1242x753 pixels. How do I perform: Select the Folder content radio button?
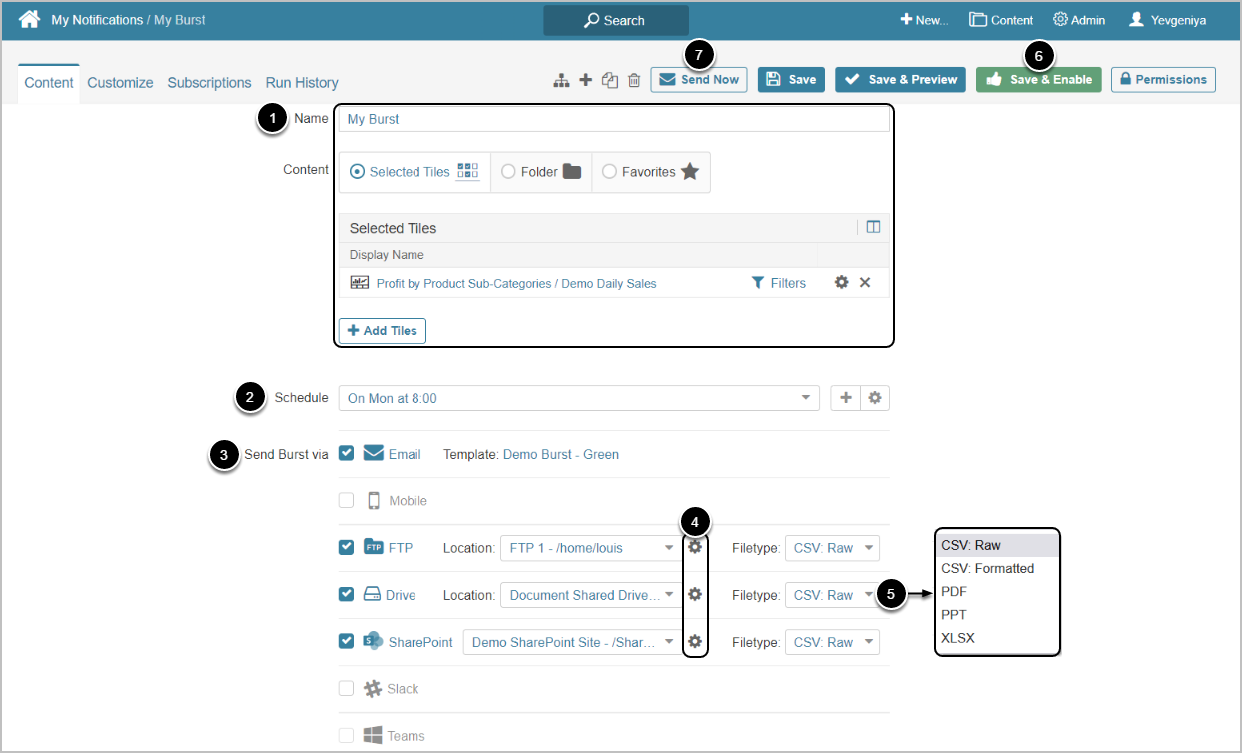[x=508, y=172]
